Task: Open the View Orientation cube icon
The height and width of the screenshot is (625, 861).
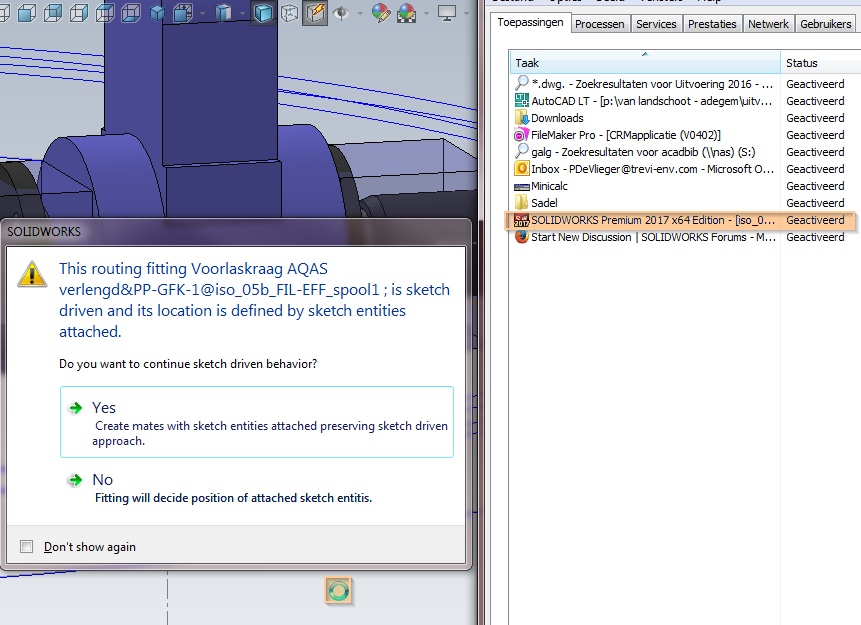Action: tap(183, 13)
